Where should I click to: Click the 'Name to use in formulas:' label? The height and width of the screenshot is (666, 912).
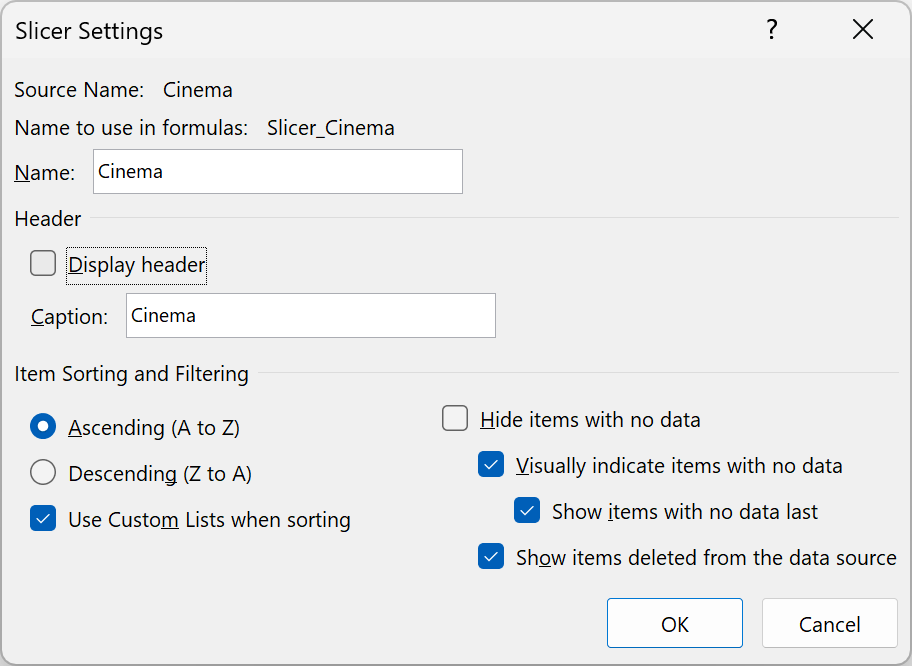(131, 127)
